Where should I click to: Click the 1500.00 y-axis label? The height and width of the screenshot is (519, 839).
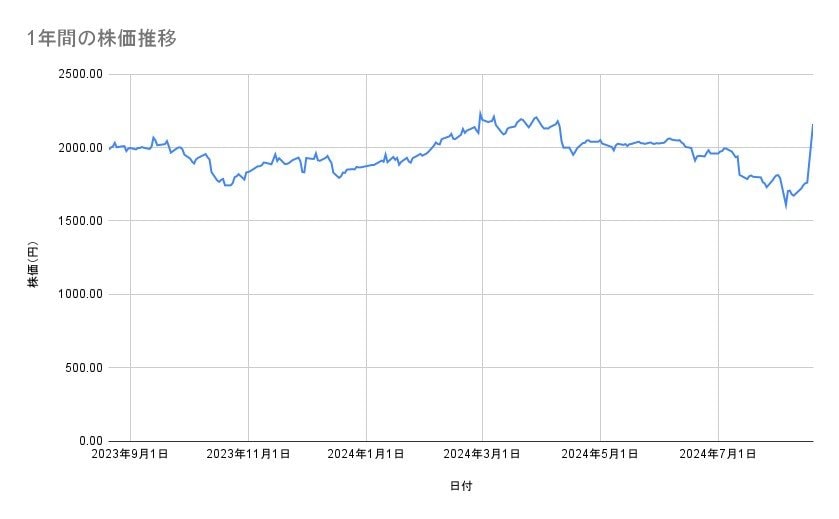point(78,221)
